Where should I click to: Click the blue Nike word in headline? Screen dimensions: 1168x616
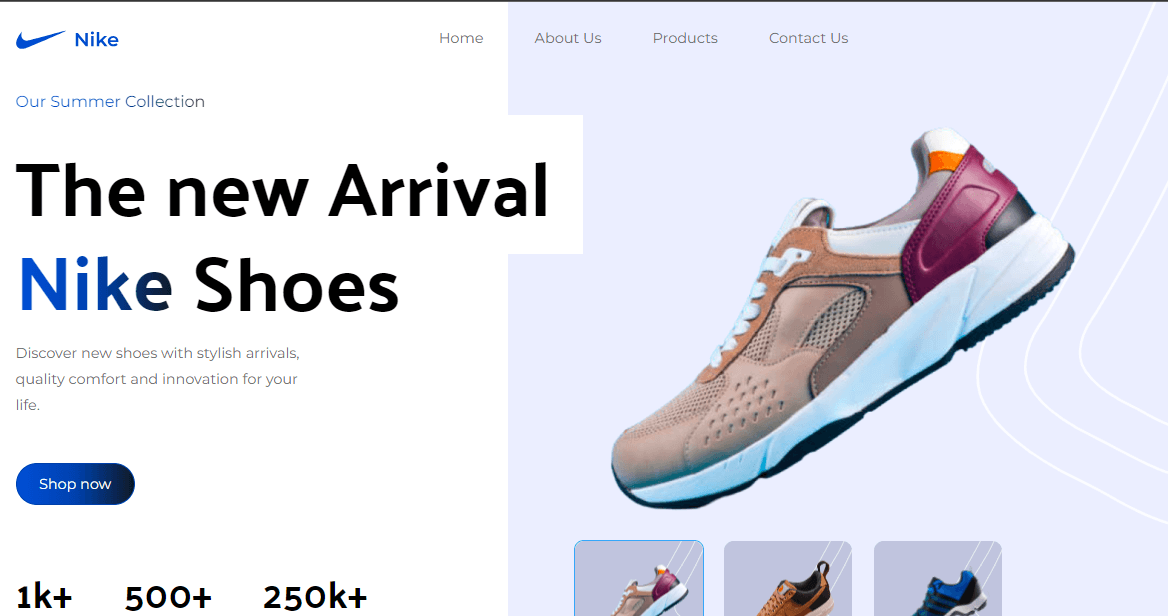pos(95,285)
